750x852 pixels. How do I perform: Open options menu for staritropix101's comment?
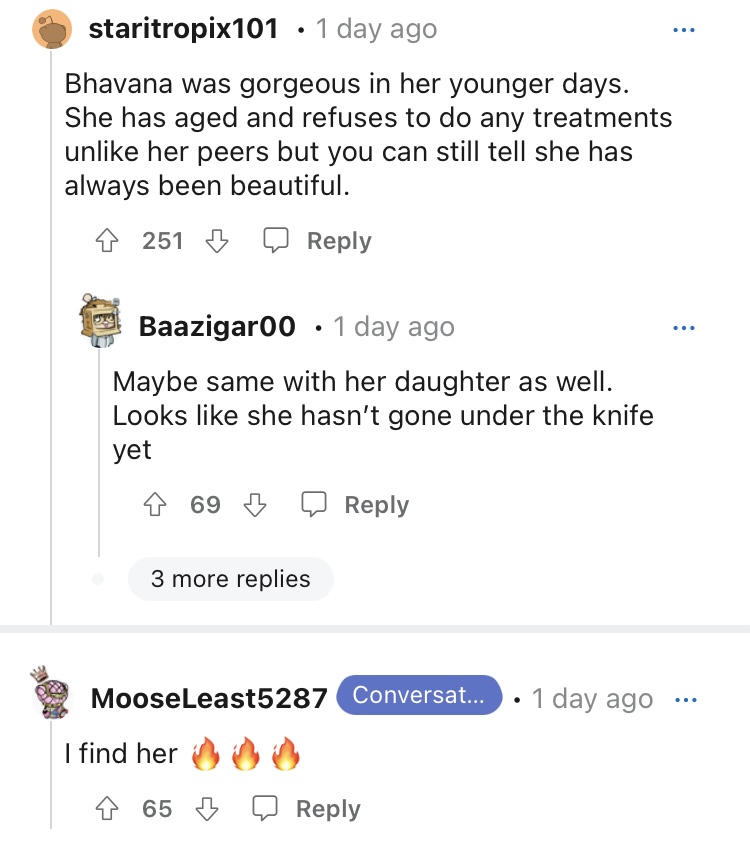[x=683, y=30]
